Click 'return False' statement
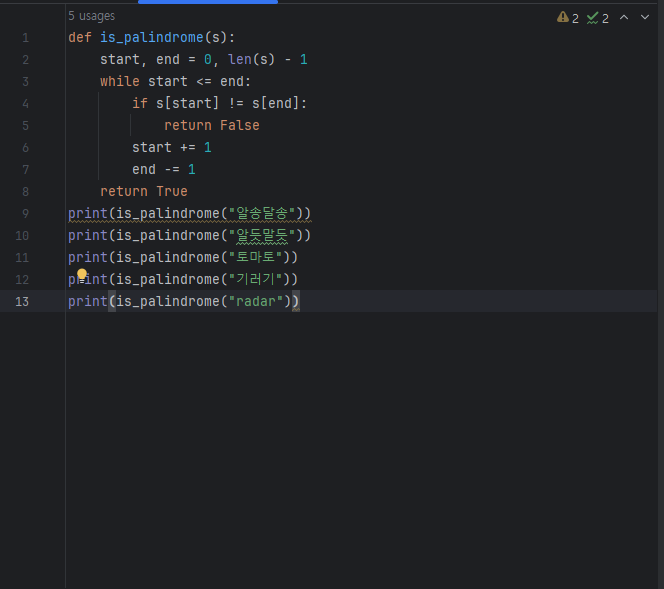 212,125
